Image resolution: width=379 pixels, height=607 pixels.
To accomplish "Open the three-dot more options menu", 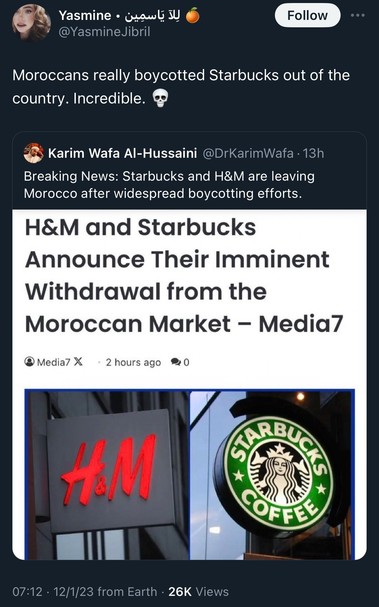I will 357,15.
